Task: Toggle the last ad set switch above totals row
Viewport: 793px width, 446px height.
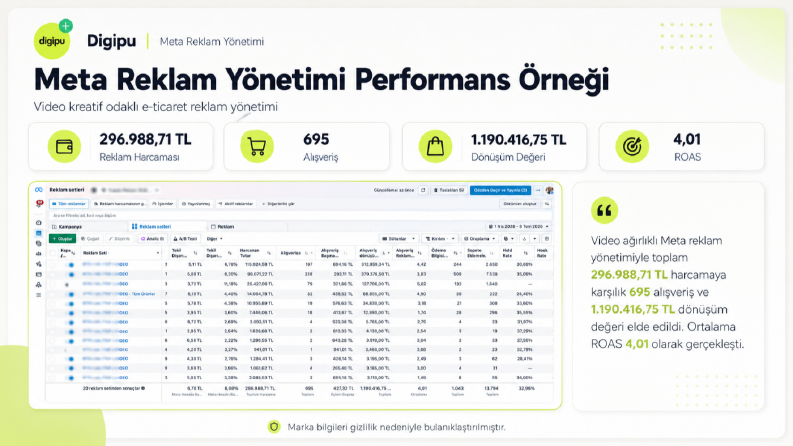Action: (70, 378)
